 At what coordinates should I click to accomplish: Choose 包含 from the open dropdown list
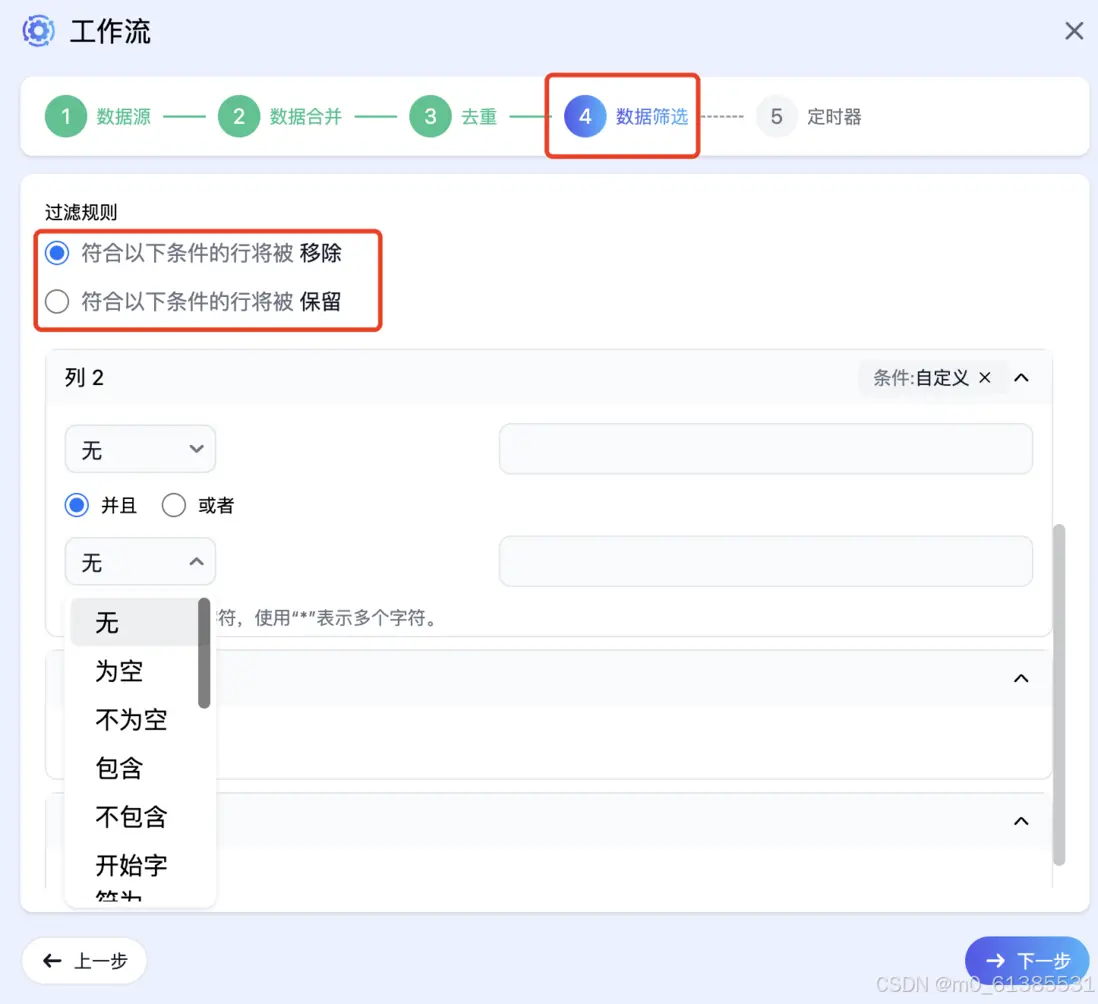coord(121,768)
